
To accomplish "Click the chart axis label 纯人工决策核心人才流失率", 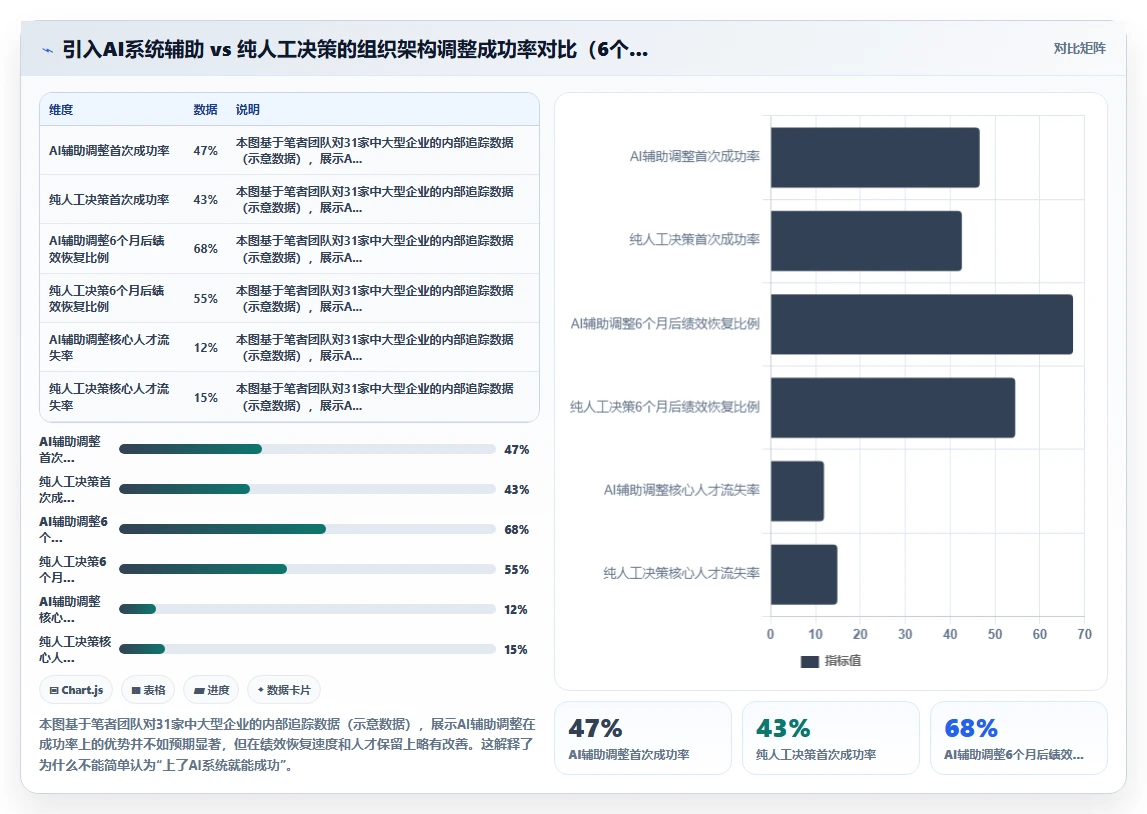I will click(681, 573).
